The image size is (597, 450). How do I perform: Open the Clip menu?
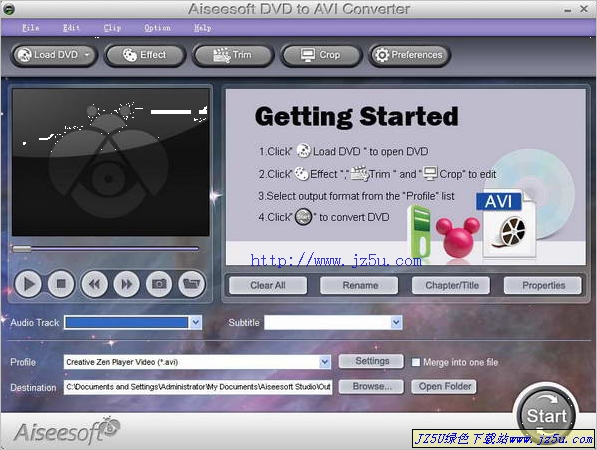click(x=112, y=28)
